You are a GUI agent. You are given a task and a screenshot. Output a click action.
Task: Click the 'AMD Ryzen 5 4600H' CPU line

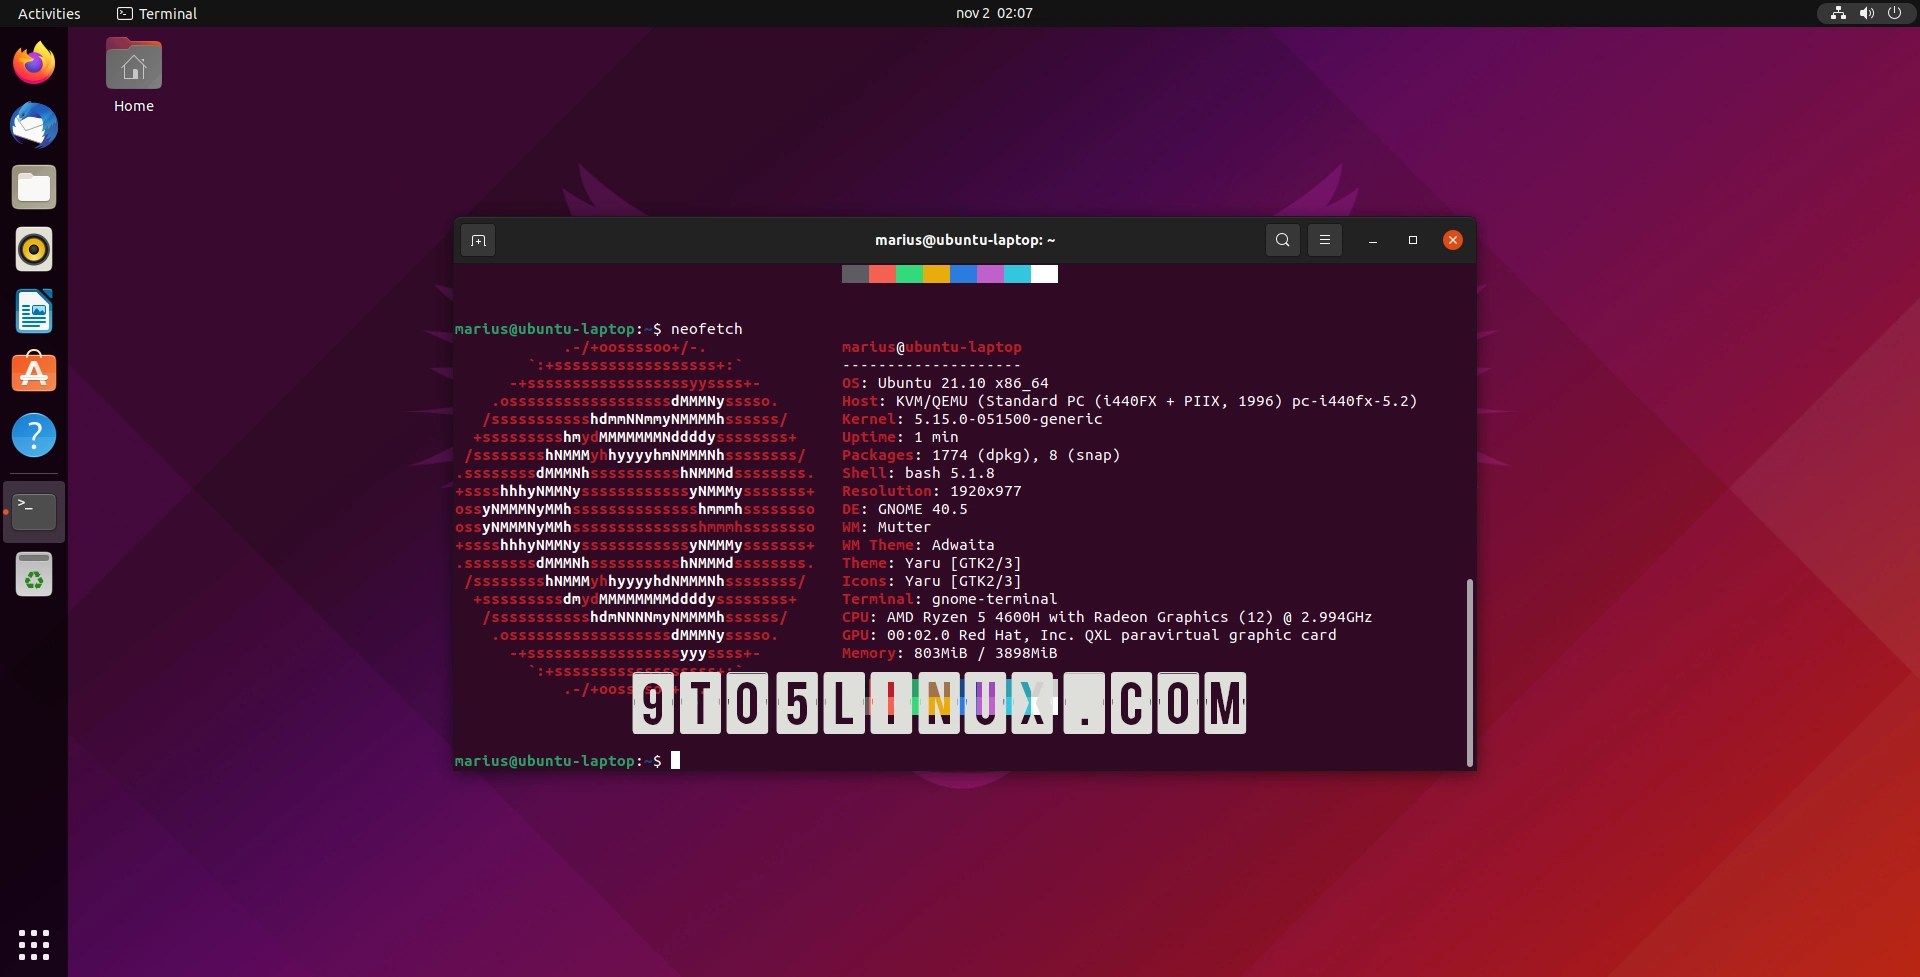pyautogui.click(x=1107, y=617)
